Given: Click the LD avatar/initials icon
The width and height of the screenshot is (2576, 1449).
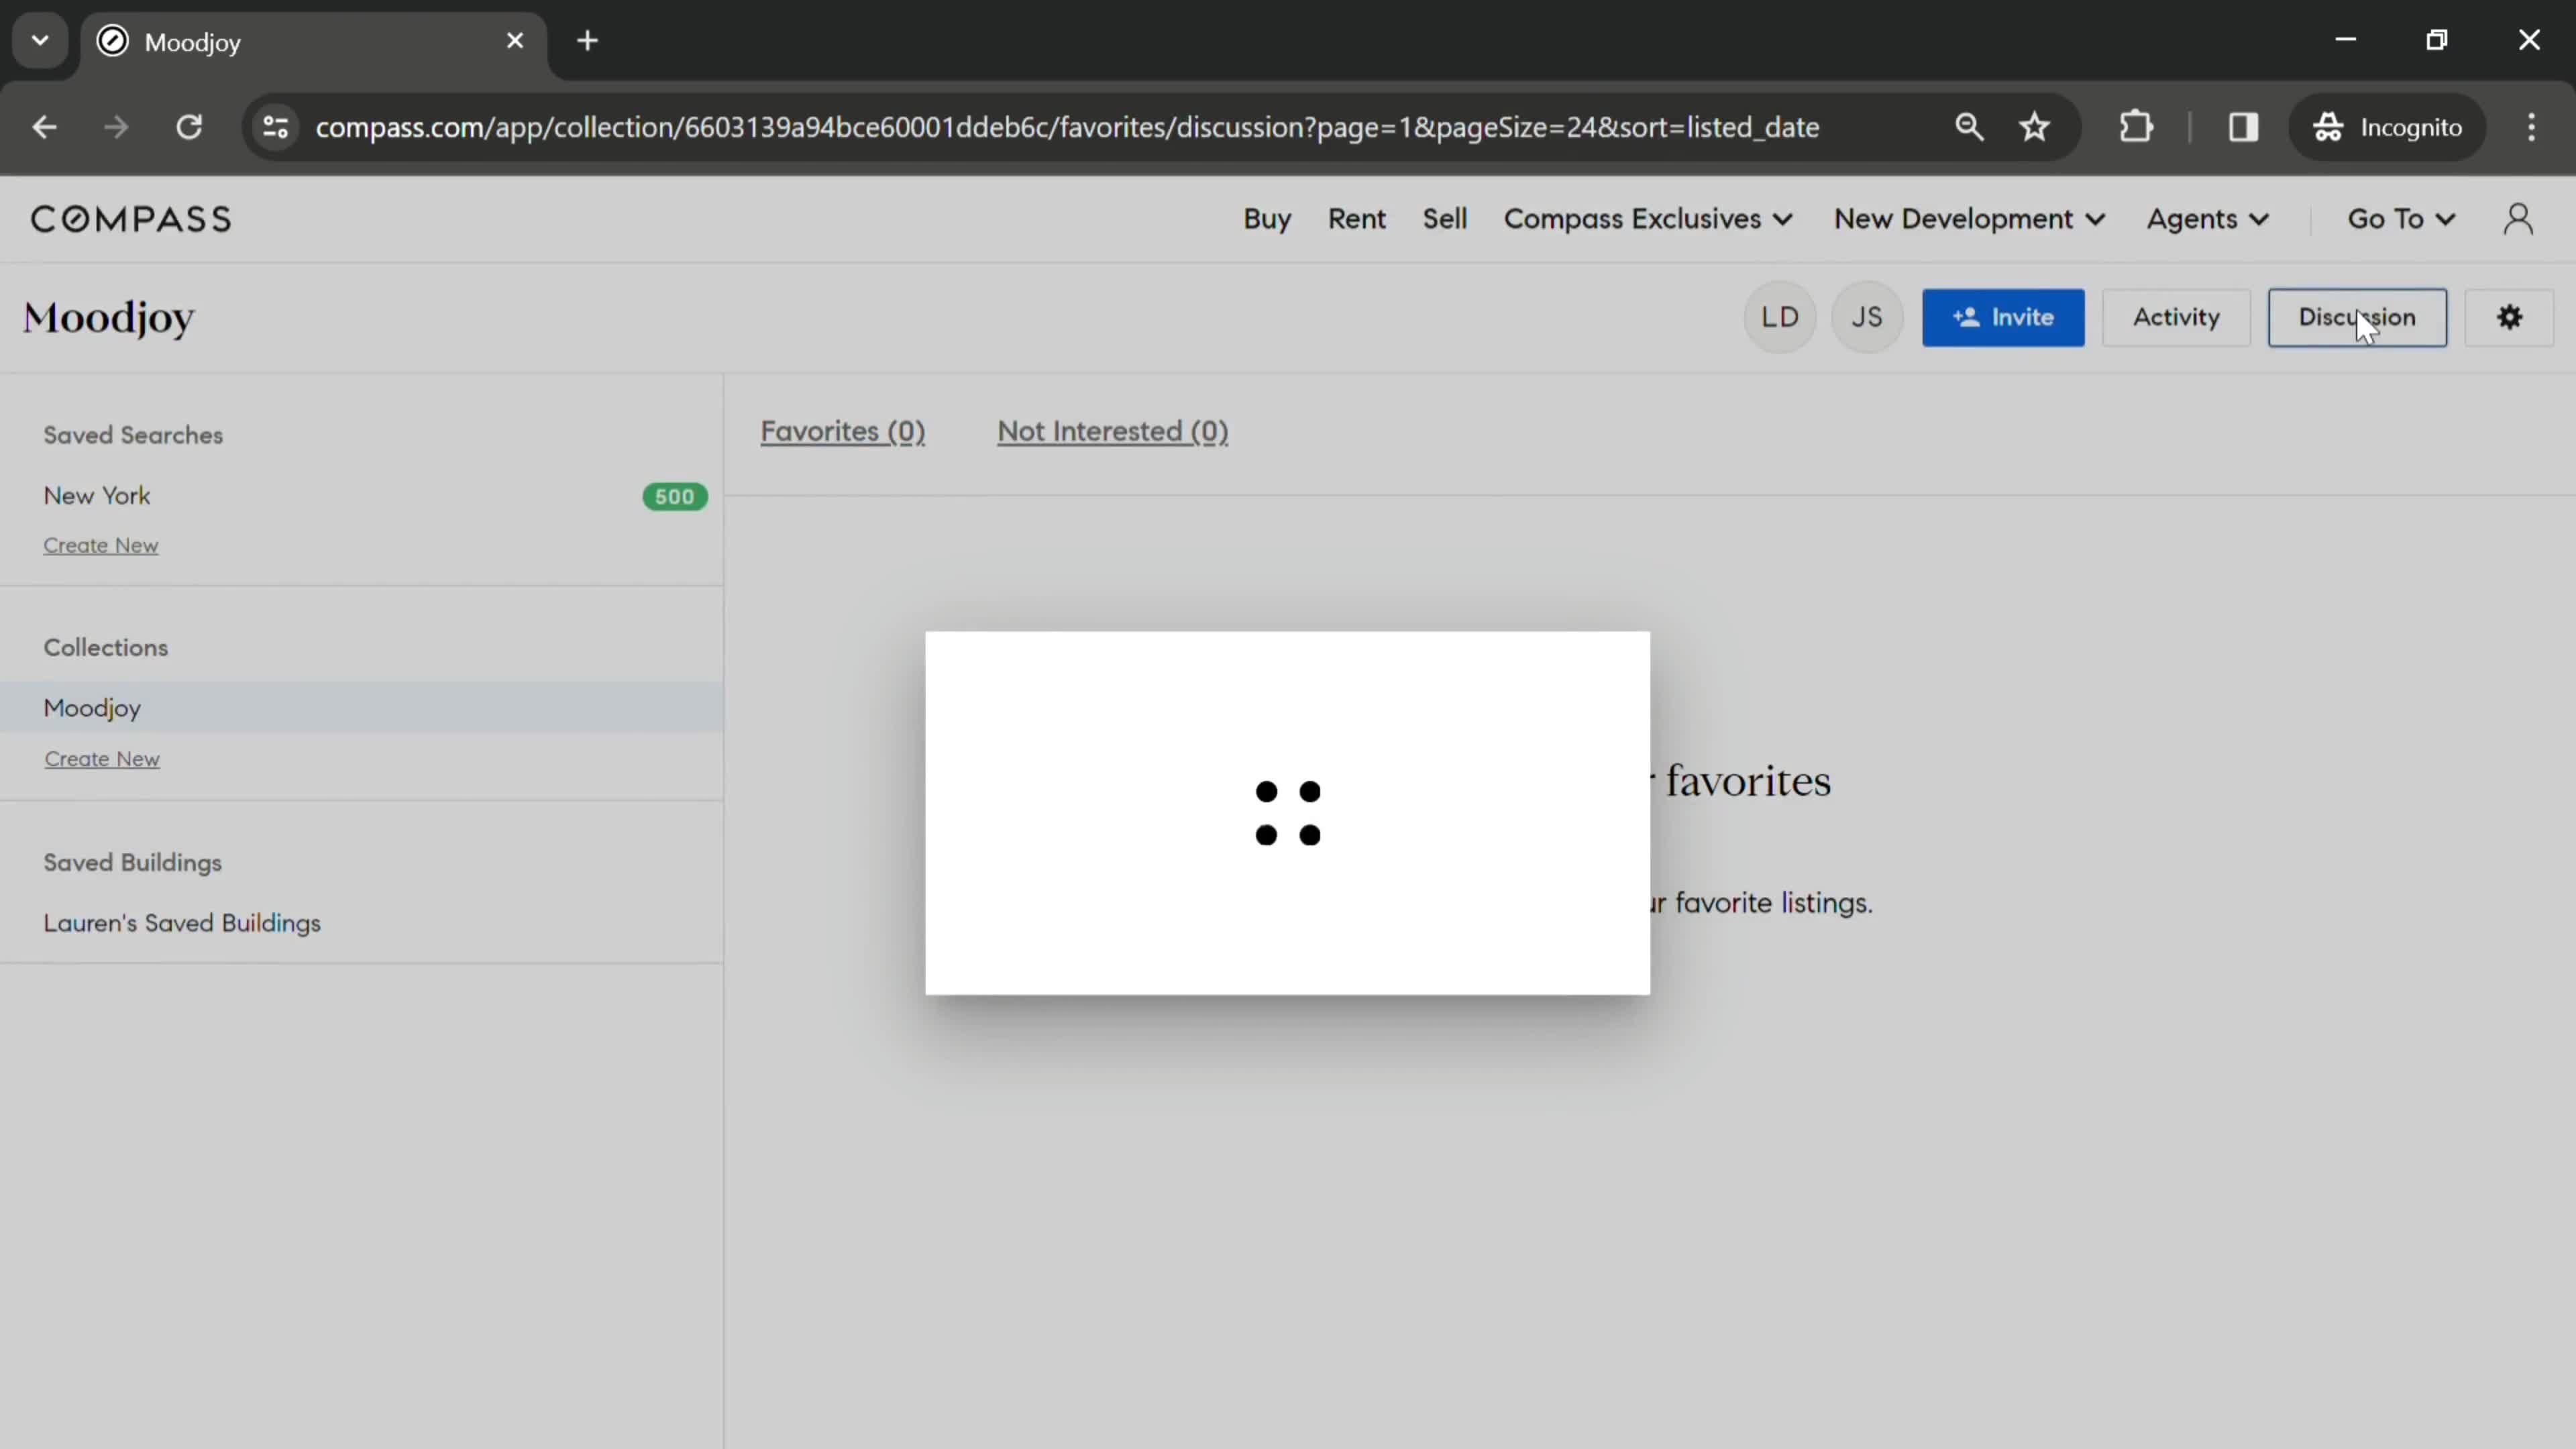Looking at the screenshot, I should click(x=1778, y=317).
